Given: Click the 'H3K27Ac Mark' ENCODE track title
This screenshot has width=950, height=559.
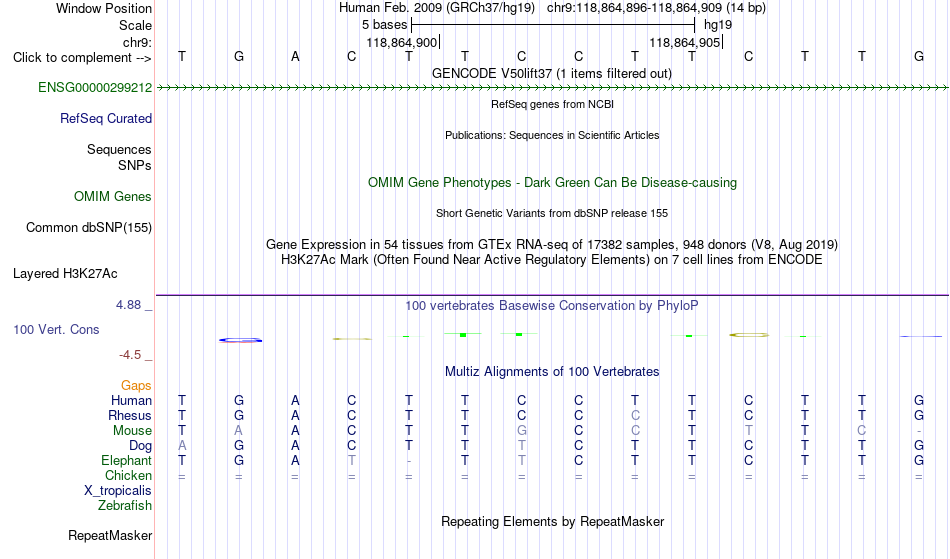Looking at the screenshot, I should pos(552,260).
